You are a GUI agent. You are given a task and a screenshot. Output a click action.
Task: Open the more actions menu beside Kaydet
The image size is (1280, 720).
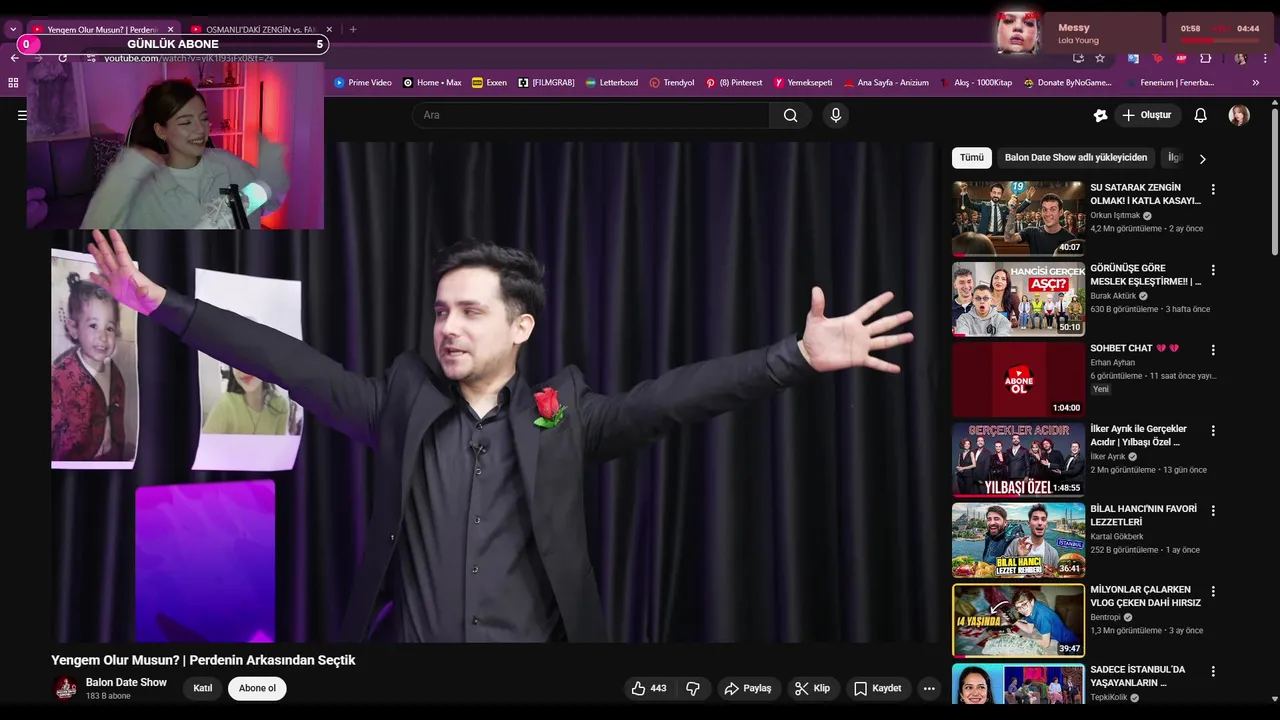pos(929,688)
